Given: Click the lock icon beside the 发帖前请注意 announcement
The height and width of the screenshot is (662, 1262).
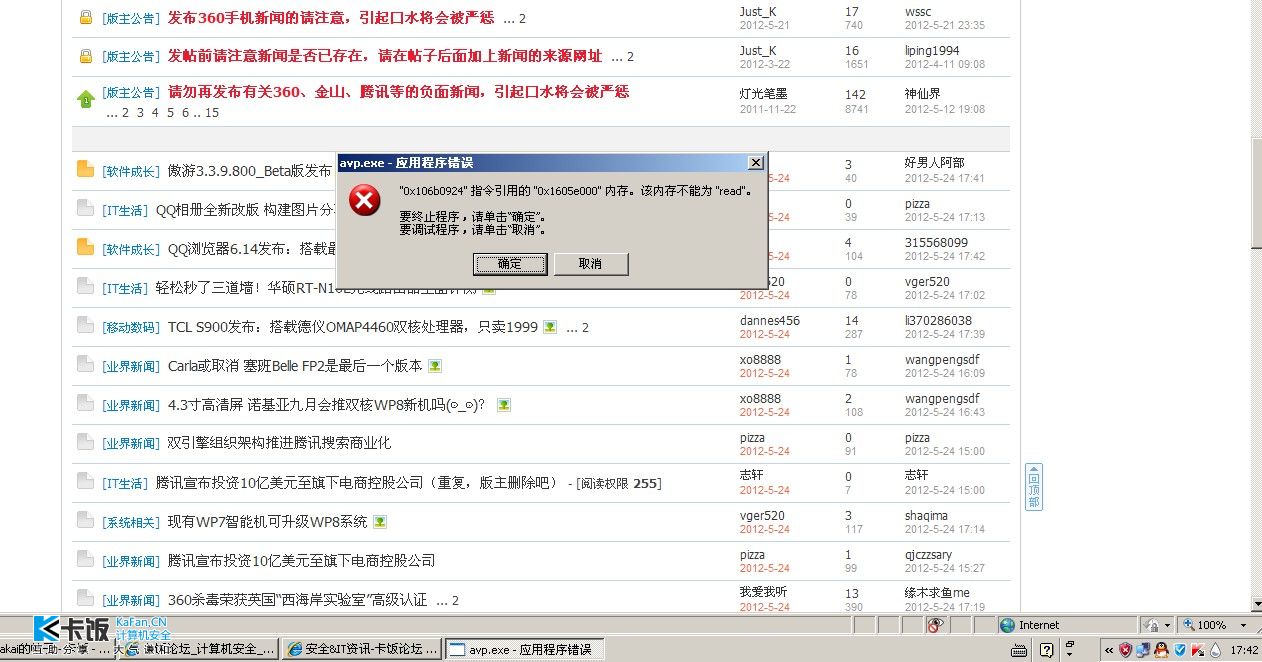Looking at the screenshot, I should (86, 56).
